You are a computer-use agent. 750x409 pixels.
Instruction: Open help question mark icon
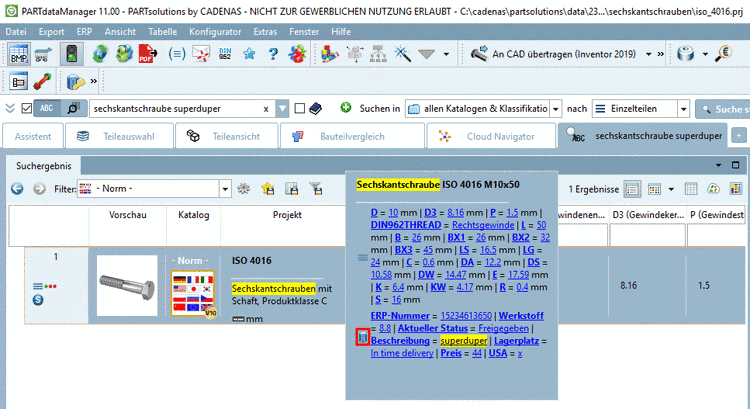[x=273, y=54]
